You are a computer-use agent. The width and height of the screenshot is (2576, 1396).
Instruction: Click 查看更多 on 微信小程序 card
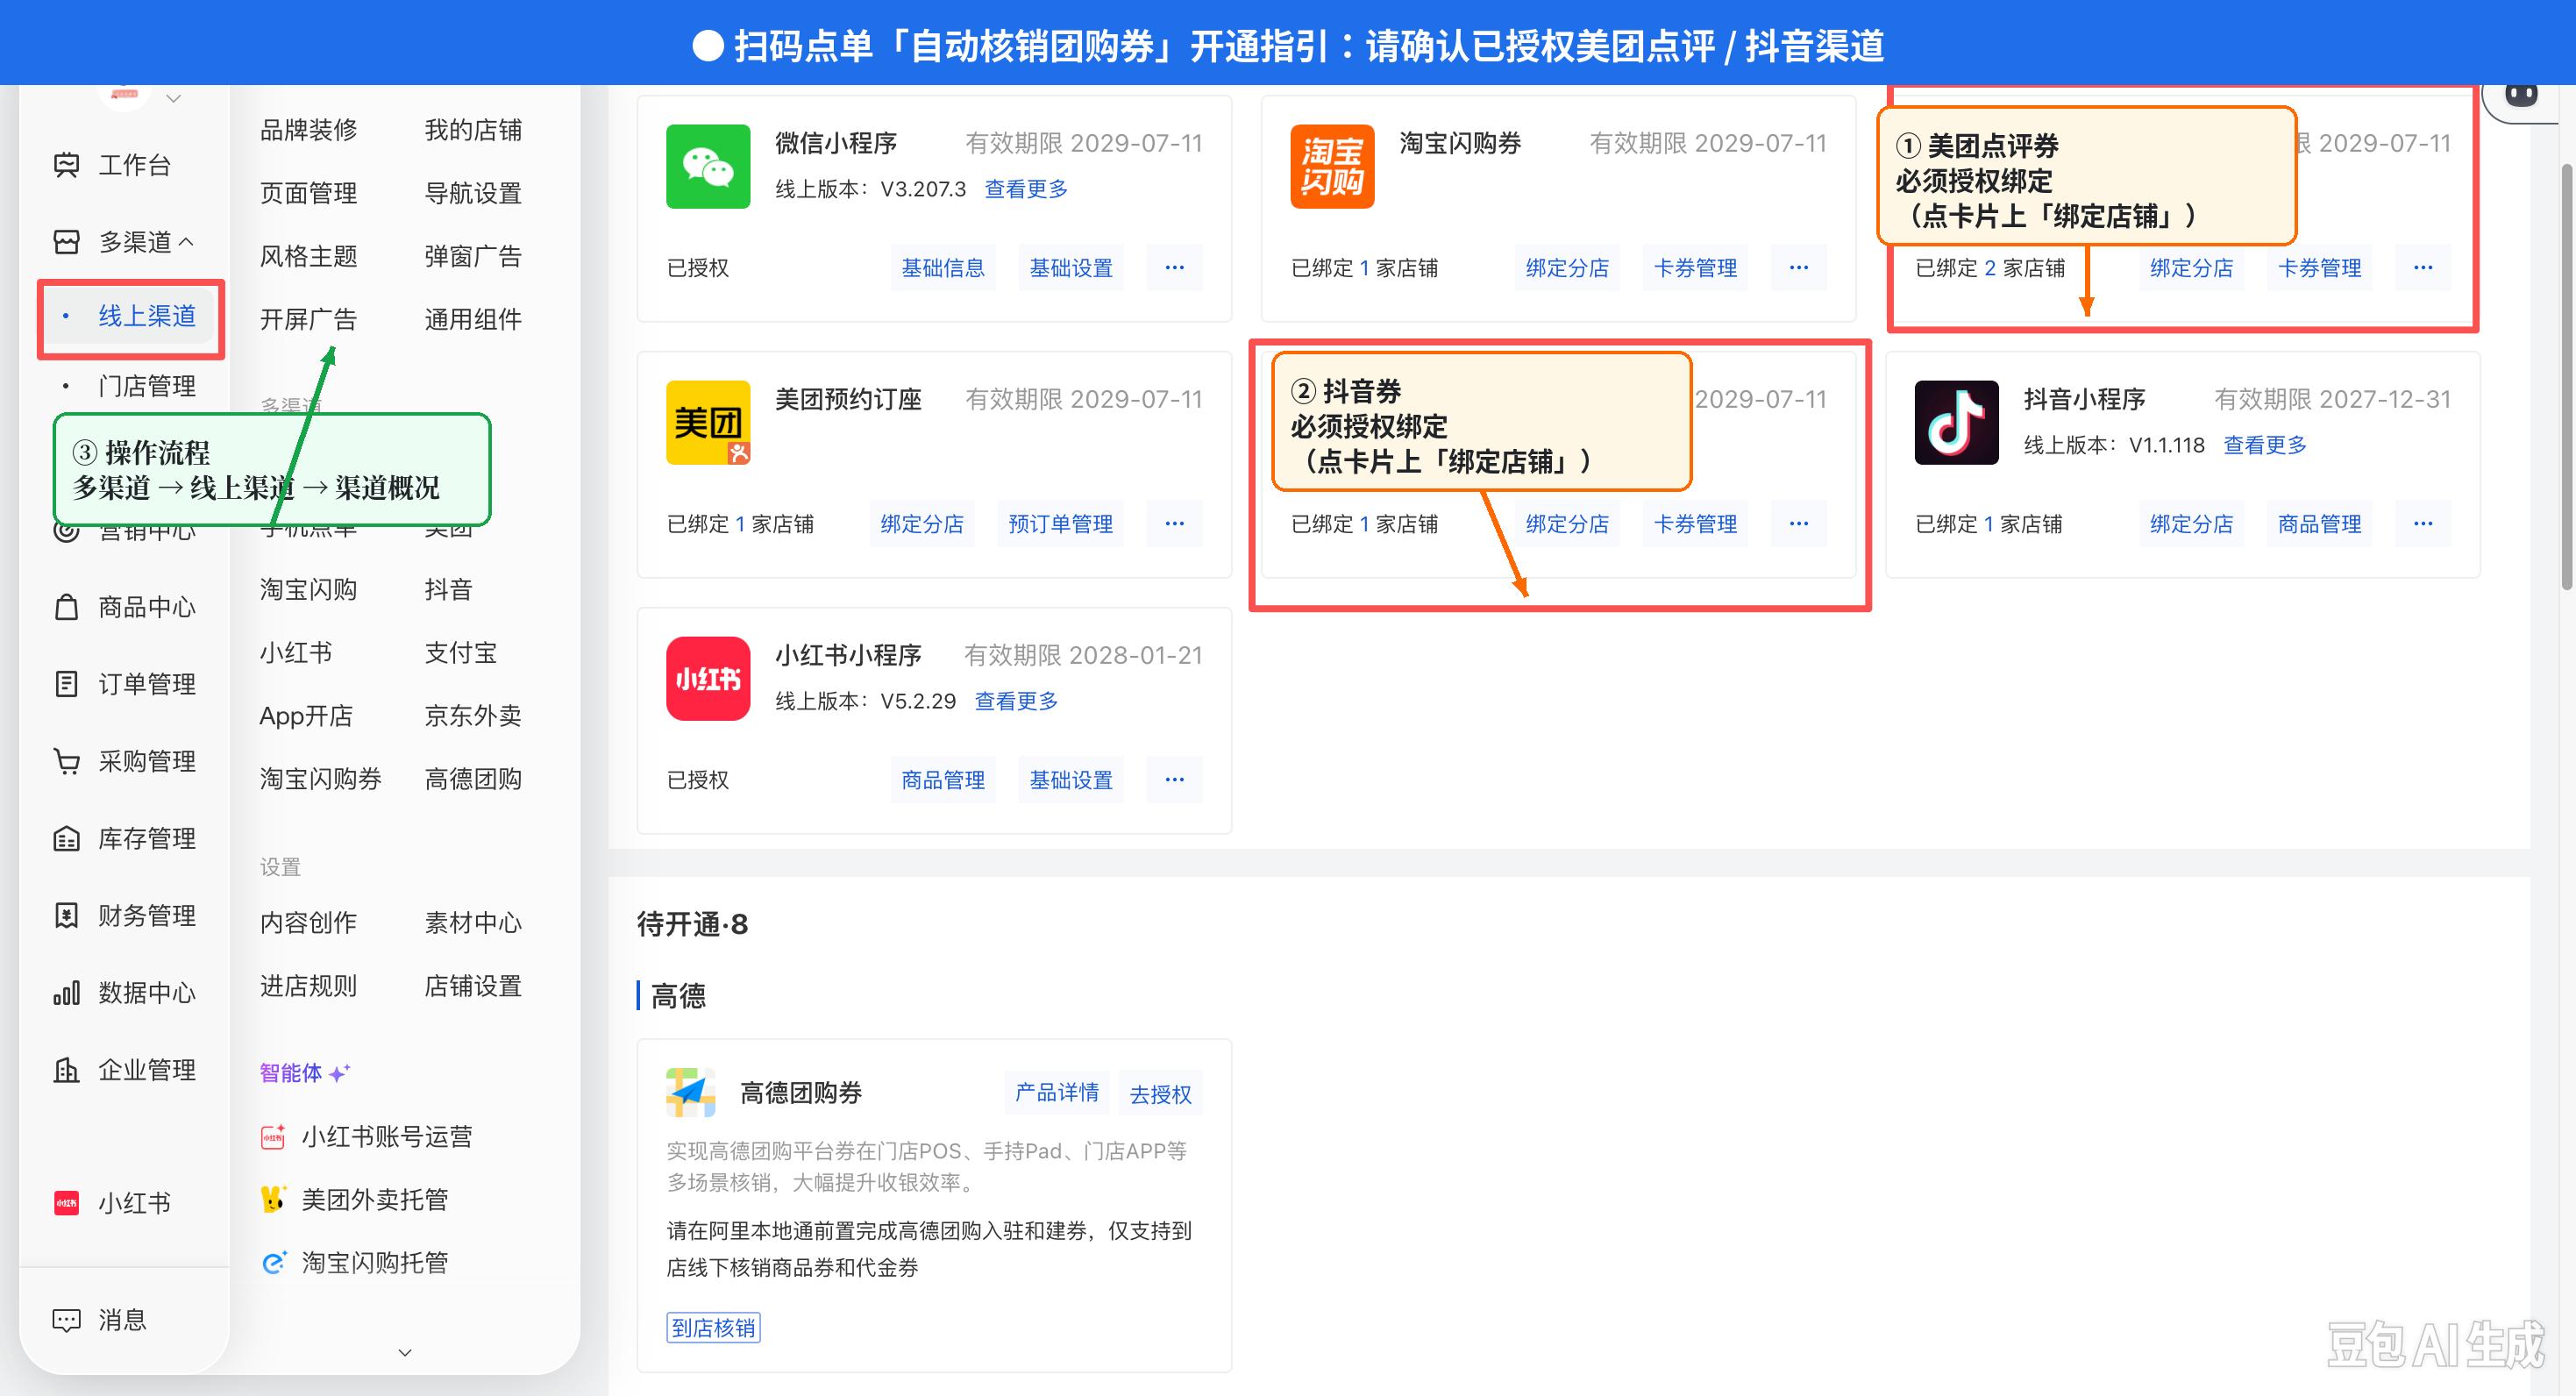[1026, 189]
